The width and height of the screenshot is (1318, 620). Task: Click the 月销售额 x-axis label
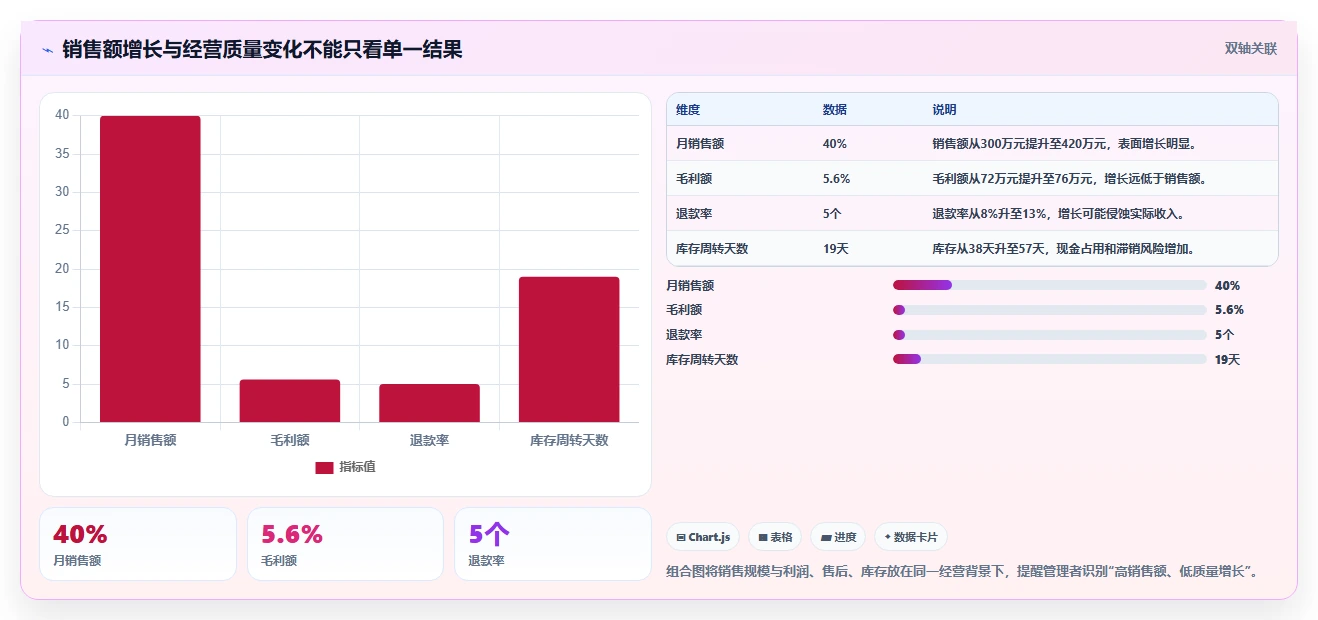coord(150,439)
